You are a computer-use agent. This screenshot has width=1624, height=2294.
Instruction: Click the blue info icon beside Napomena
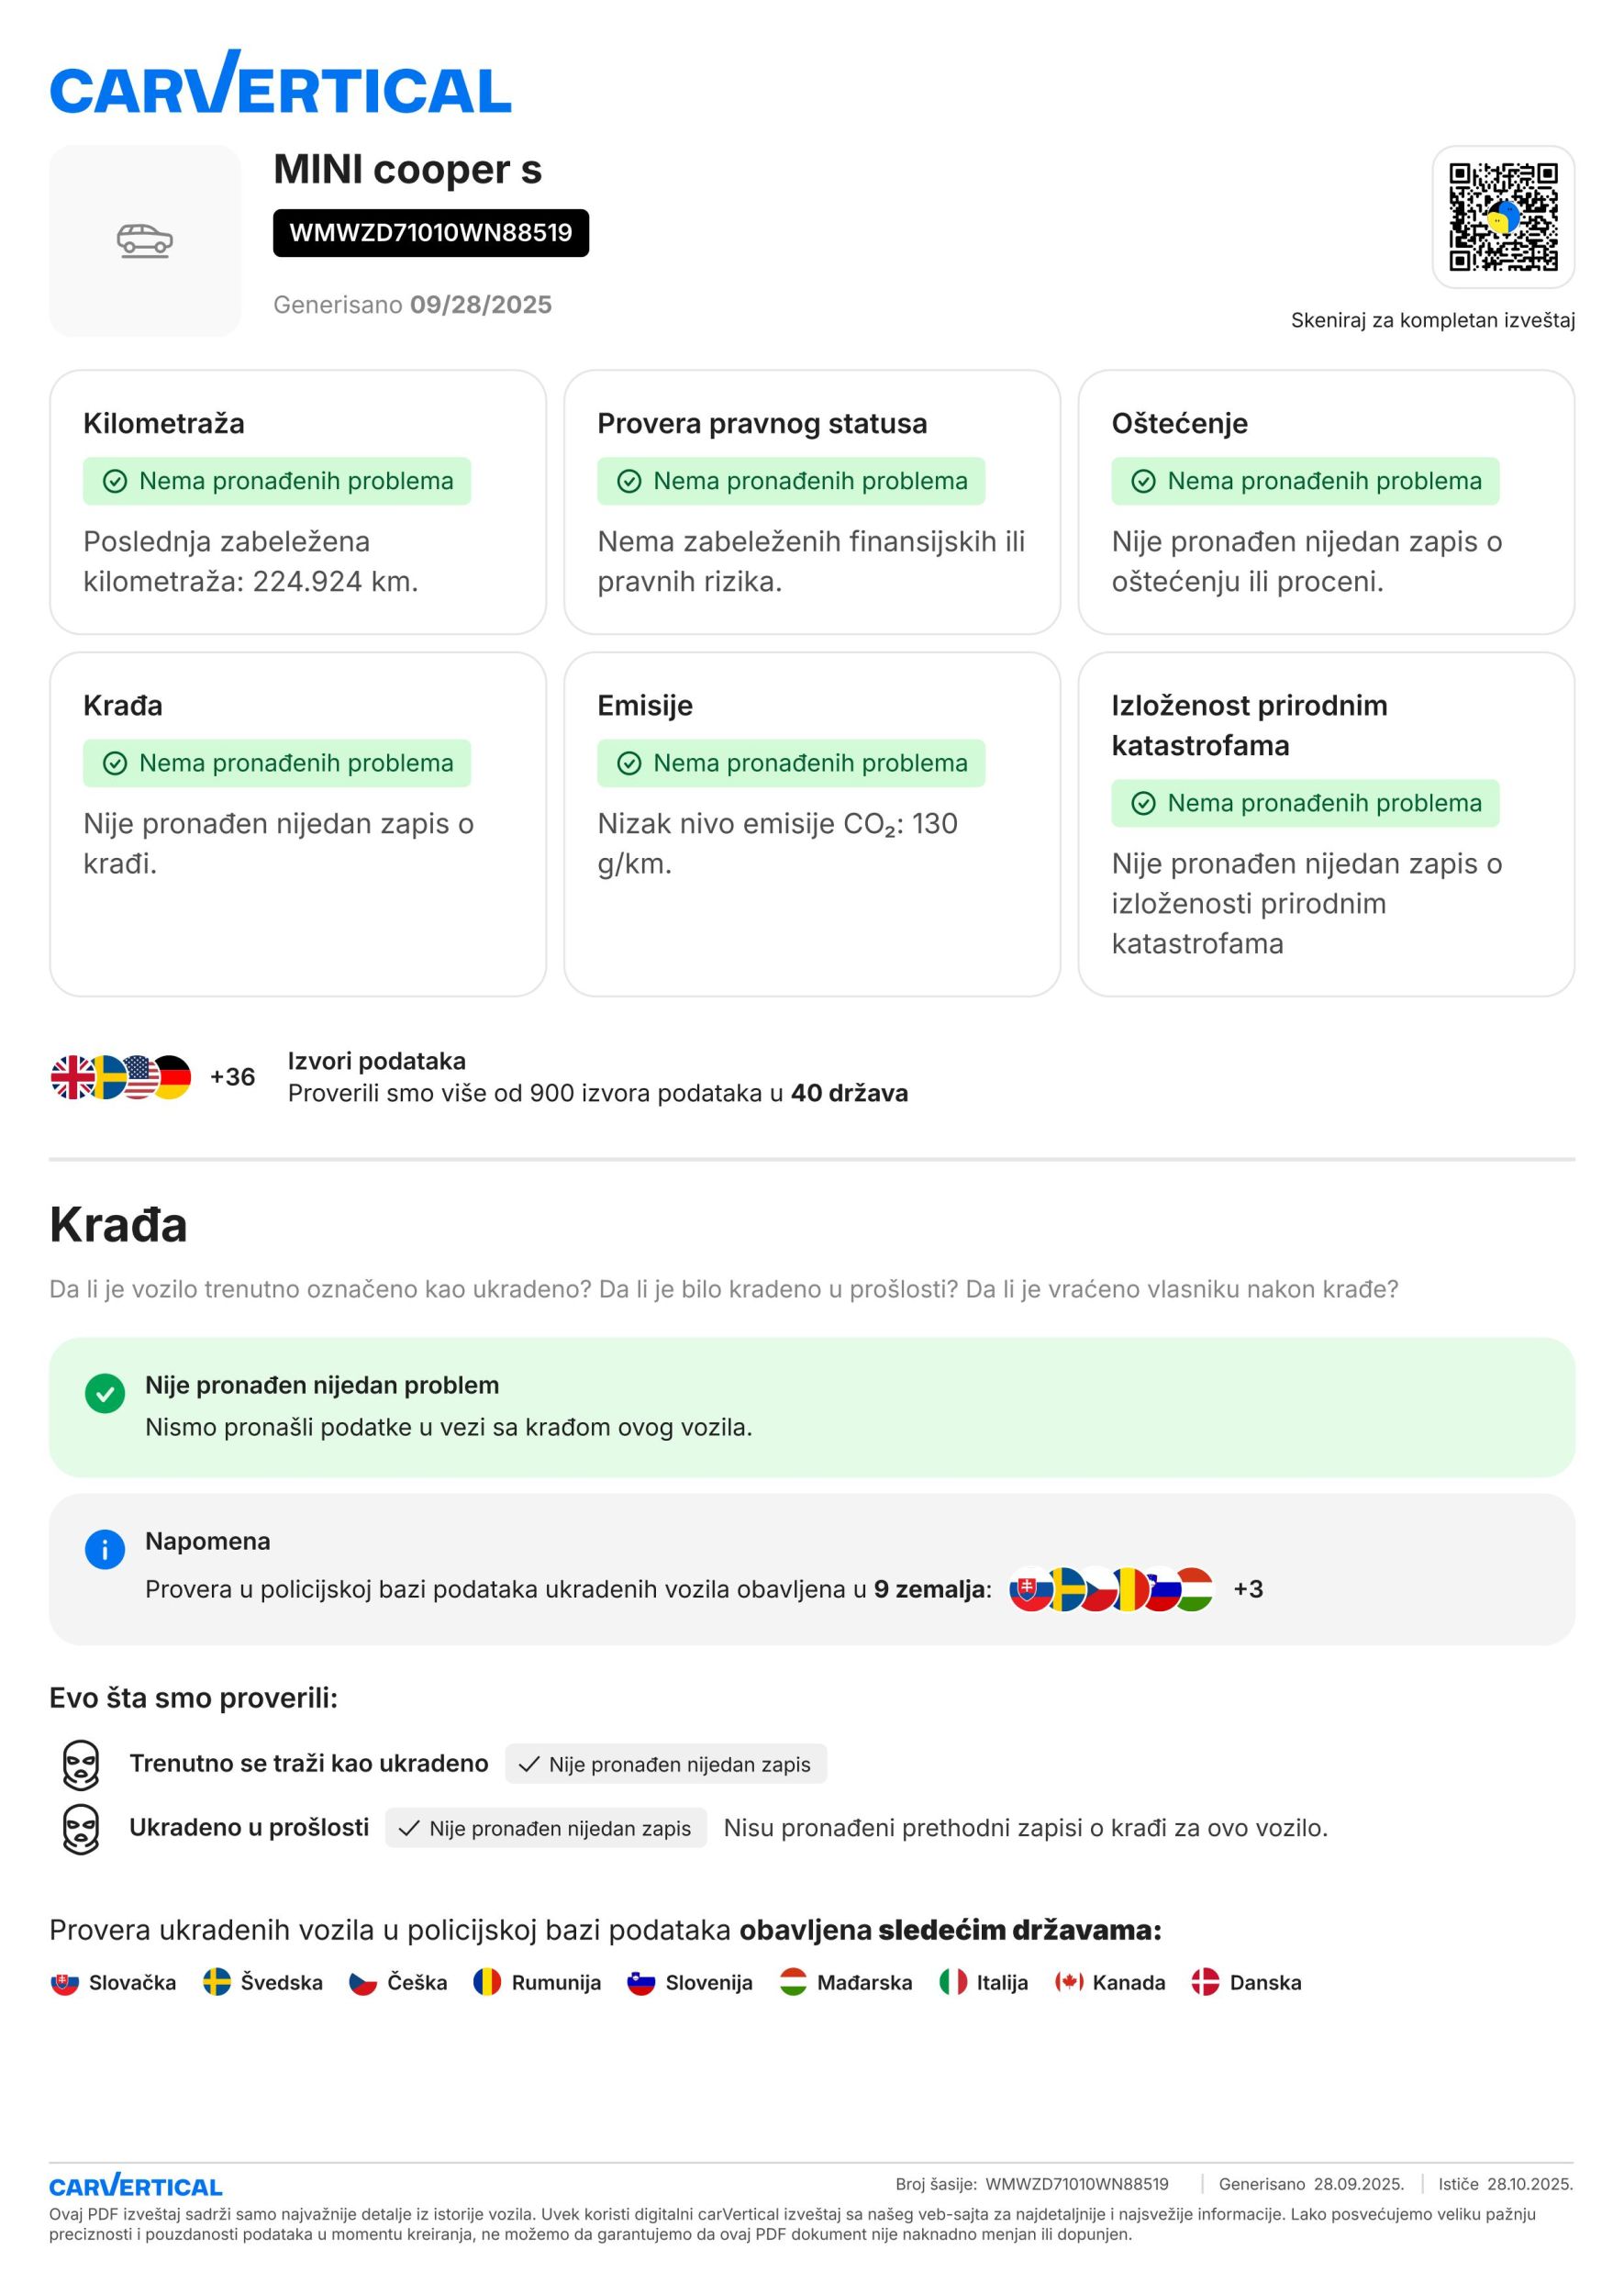(x=105, y=1549)
